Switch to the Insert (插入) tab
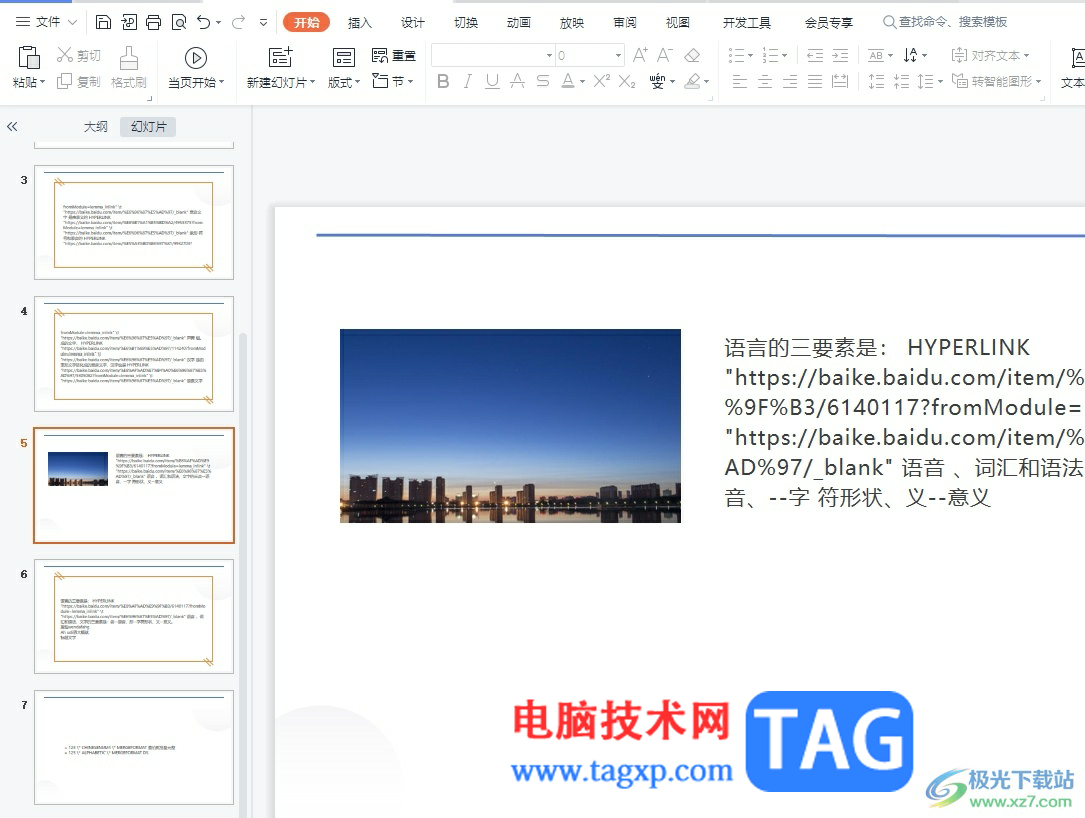 (360, 23)
